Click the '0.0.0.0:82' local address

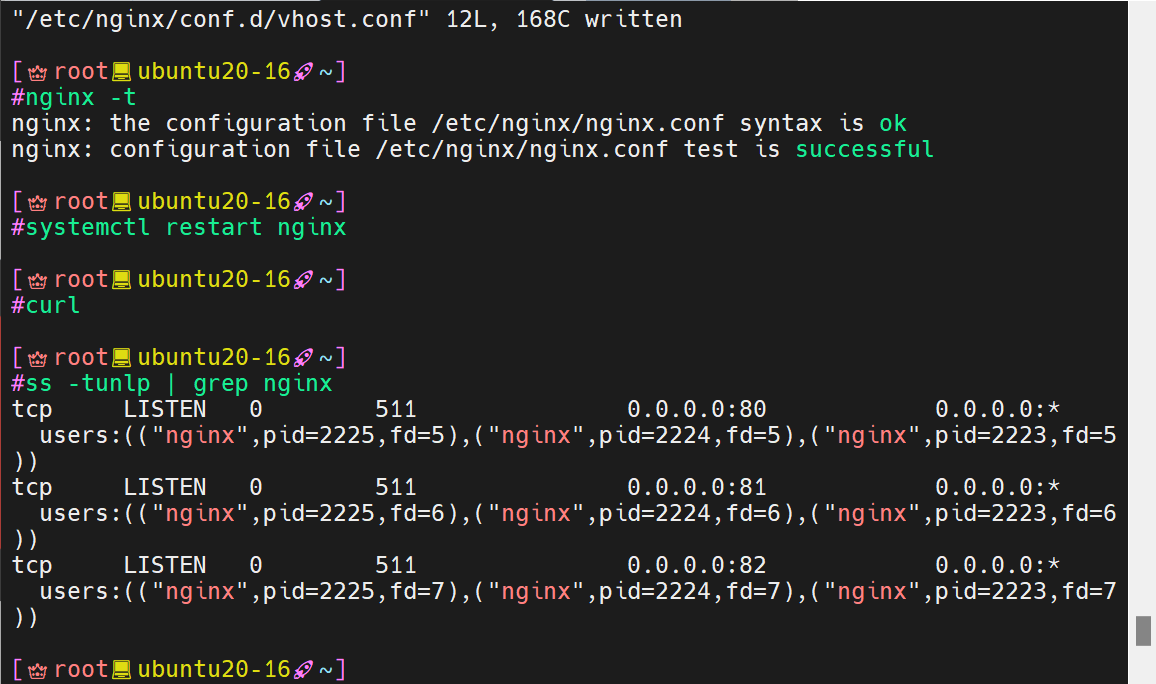pos(697,565)
